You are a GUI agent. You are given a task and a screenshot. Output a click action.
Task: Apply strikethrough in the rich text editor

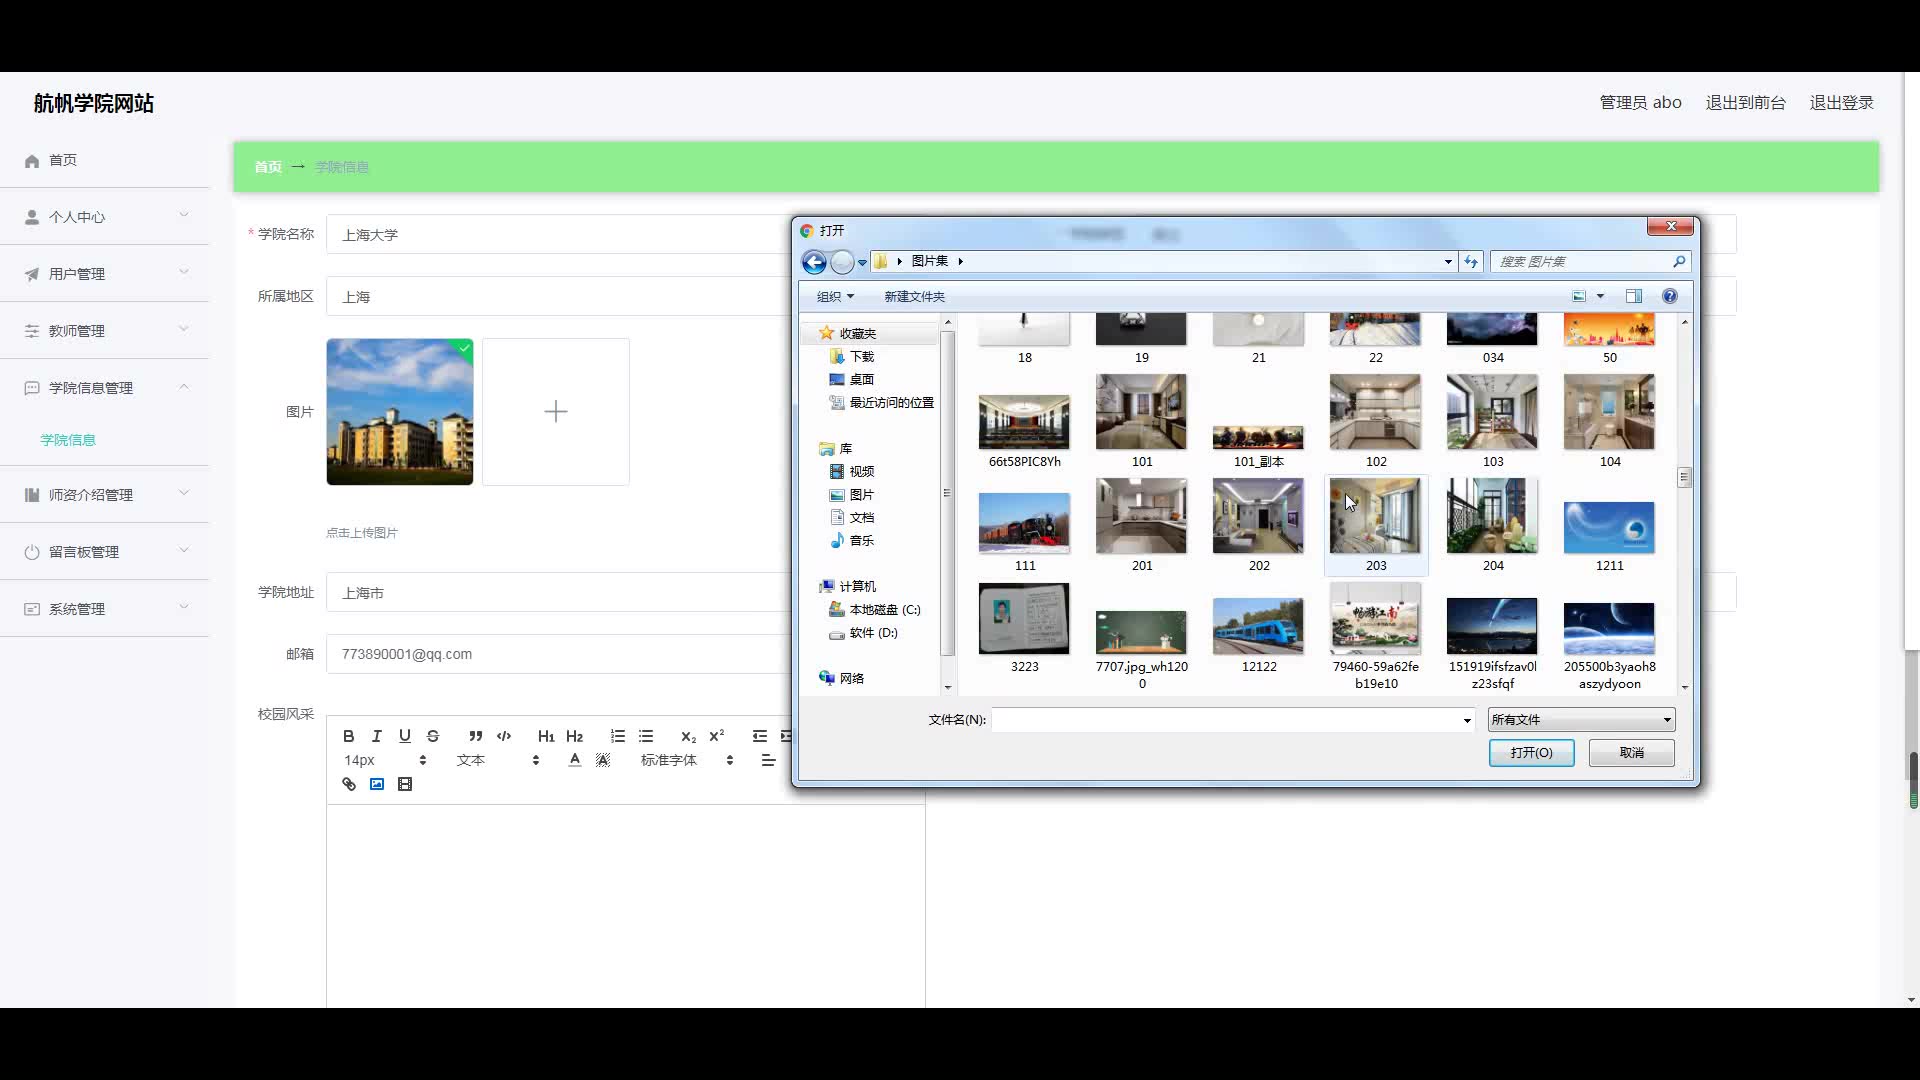pos(433,736)
